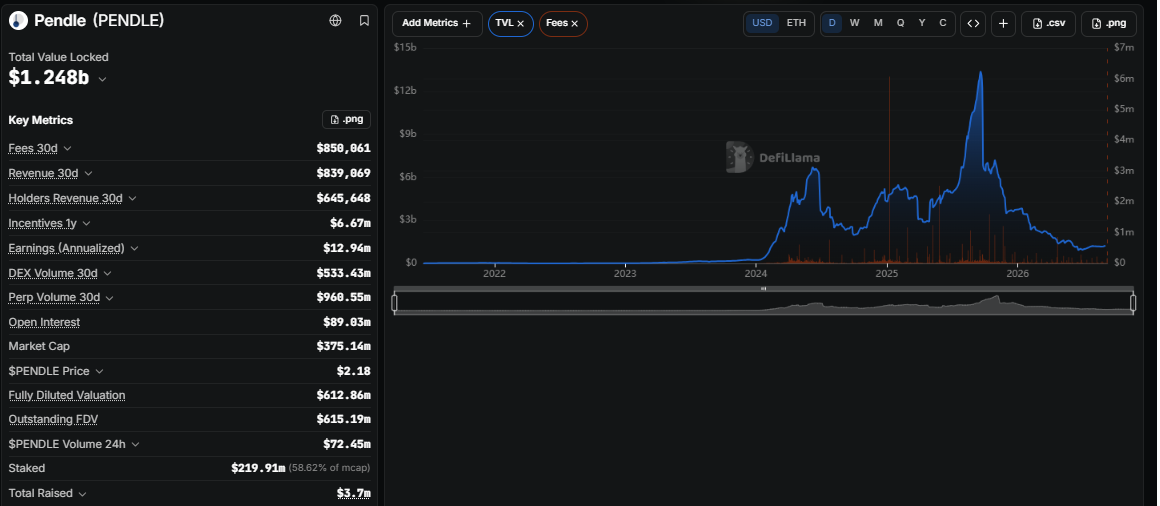Expand the Total Raised row
The width and height of the screenshot is (1160, 506).
coord(82,493)
